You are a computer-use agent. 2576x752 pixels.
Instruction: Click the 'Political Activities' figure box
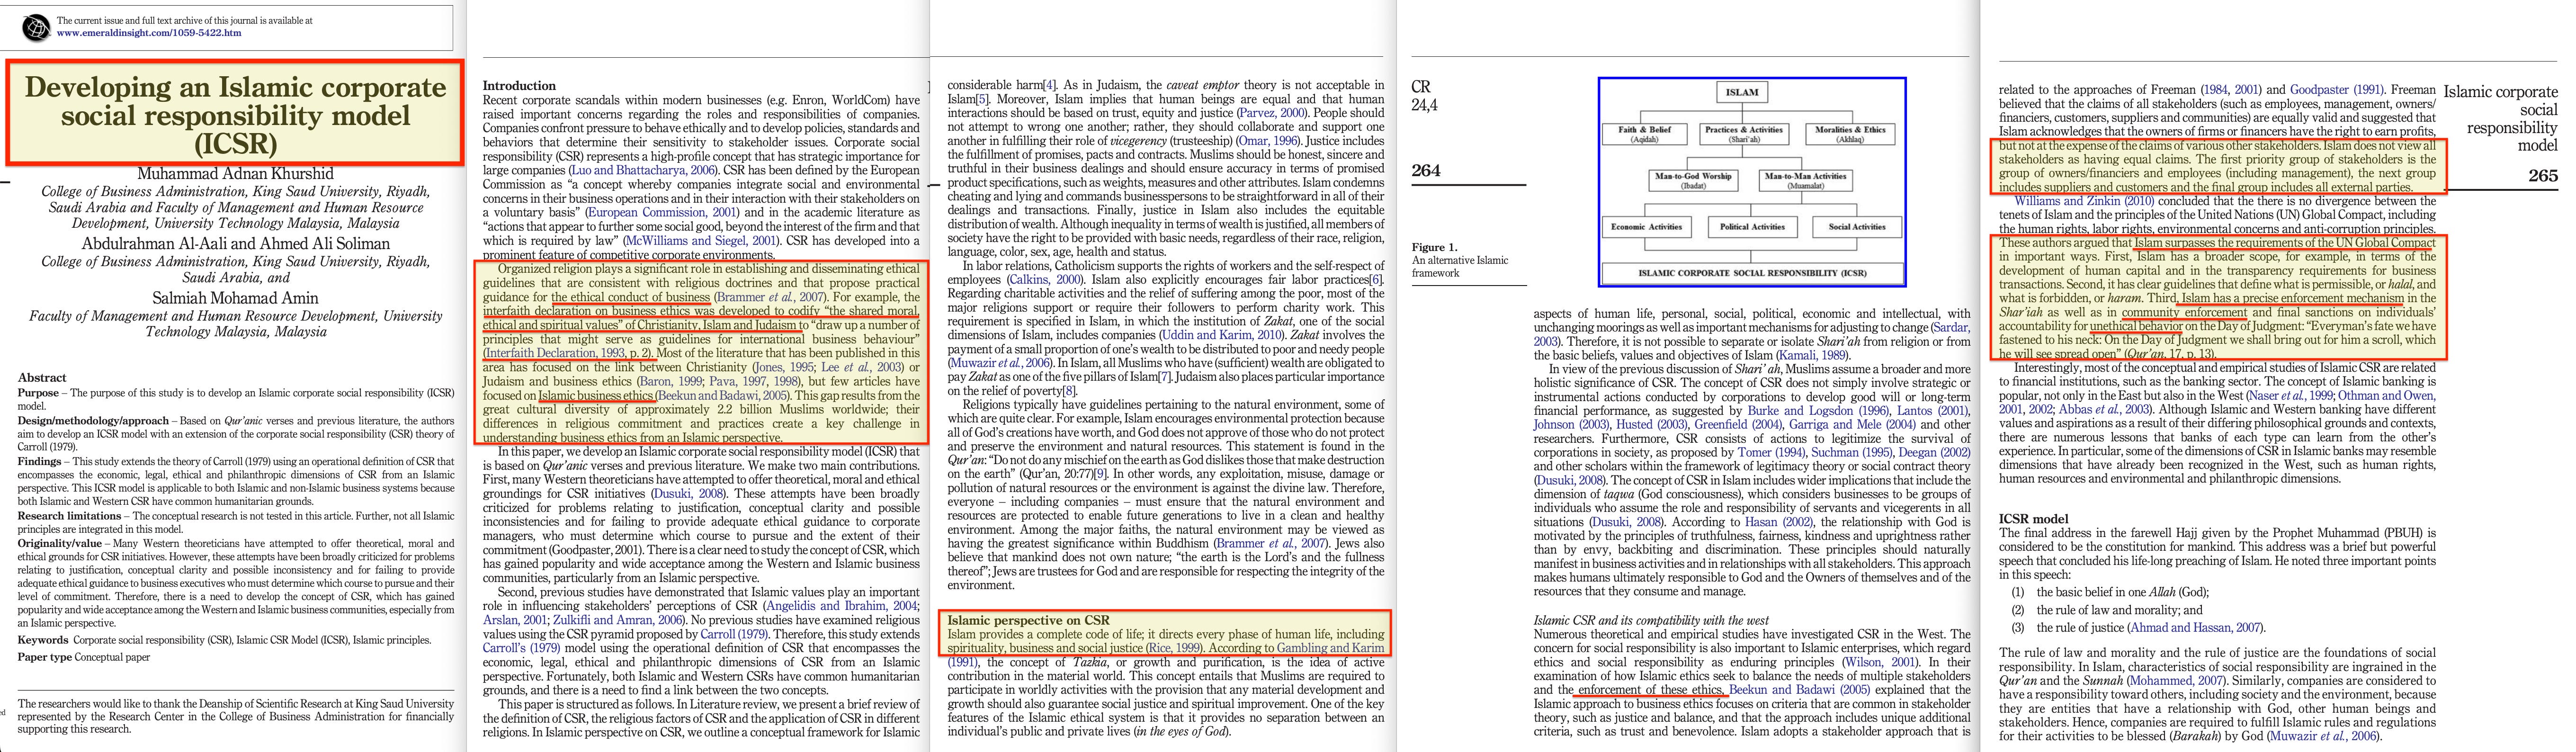click(1752, 227)
